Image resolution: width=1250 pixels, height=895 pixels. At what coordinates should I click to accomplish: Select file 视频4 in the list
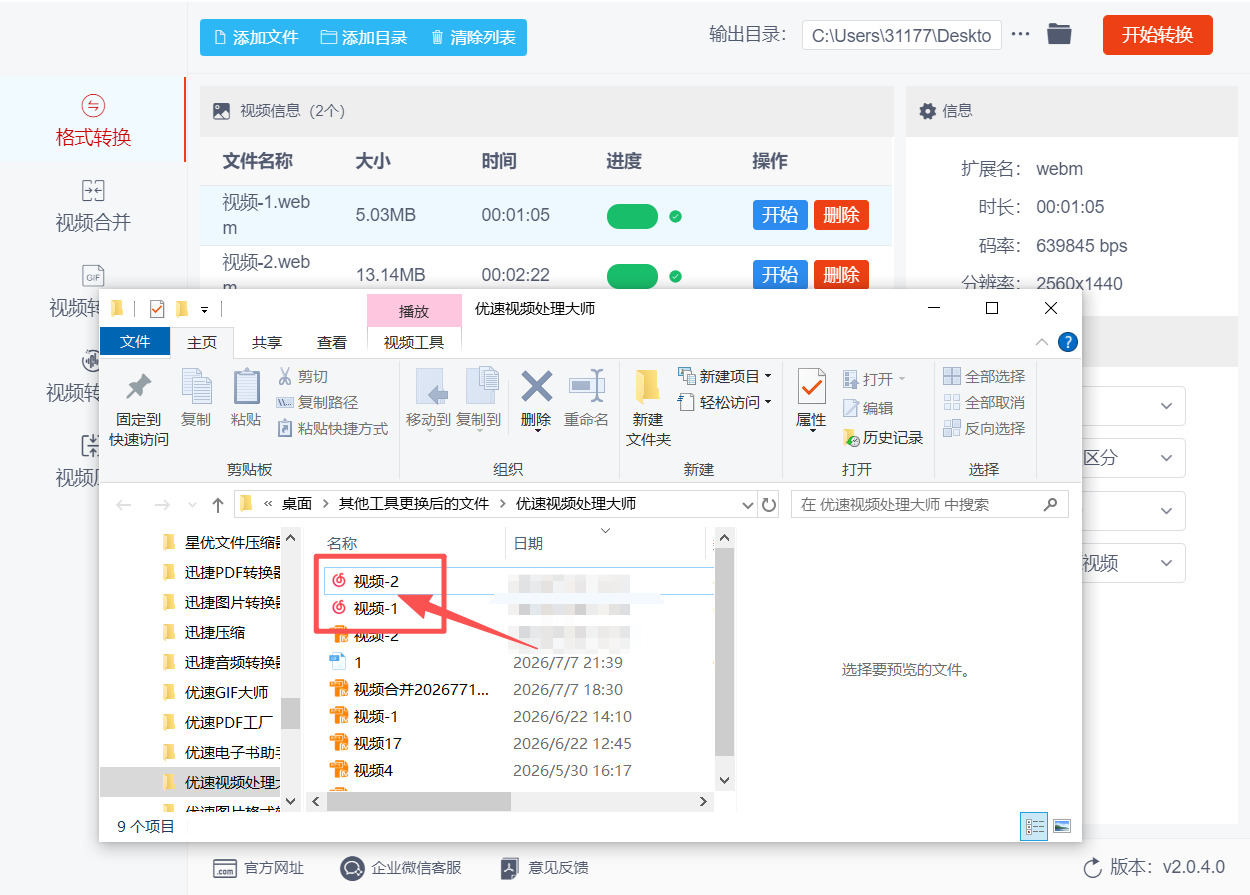point(373,770)
